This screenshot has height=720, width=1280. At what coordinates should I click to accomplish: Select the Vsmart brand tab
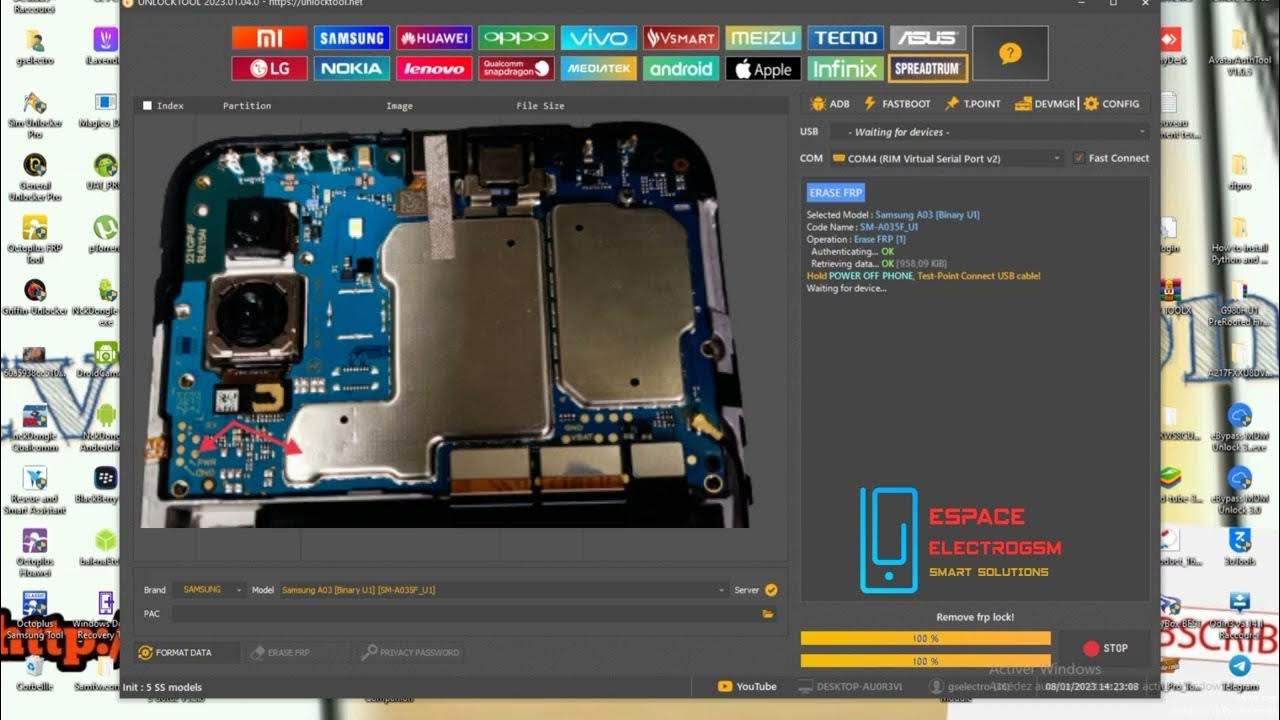(681, 38)
